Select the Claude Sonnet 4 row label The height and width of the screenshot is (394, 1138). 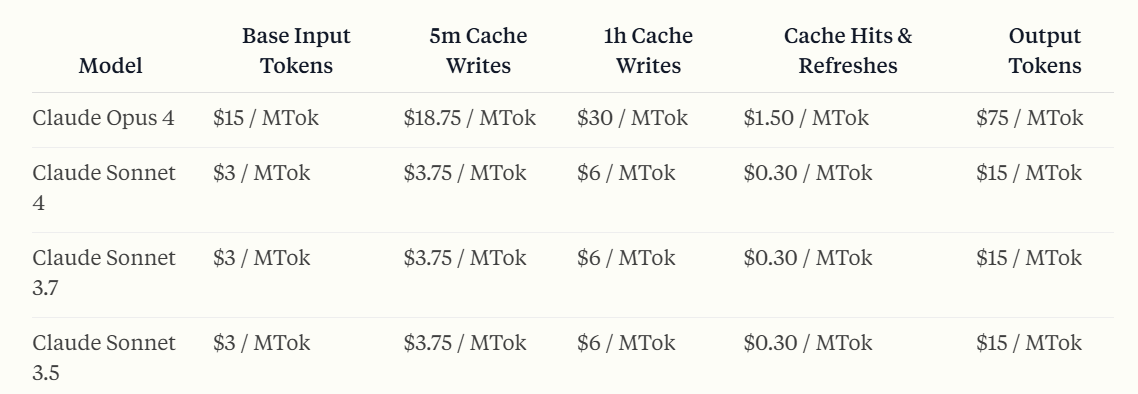tap(104, 188)
